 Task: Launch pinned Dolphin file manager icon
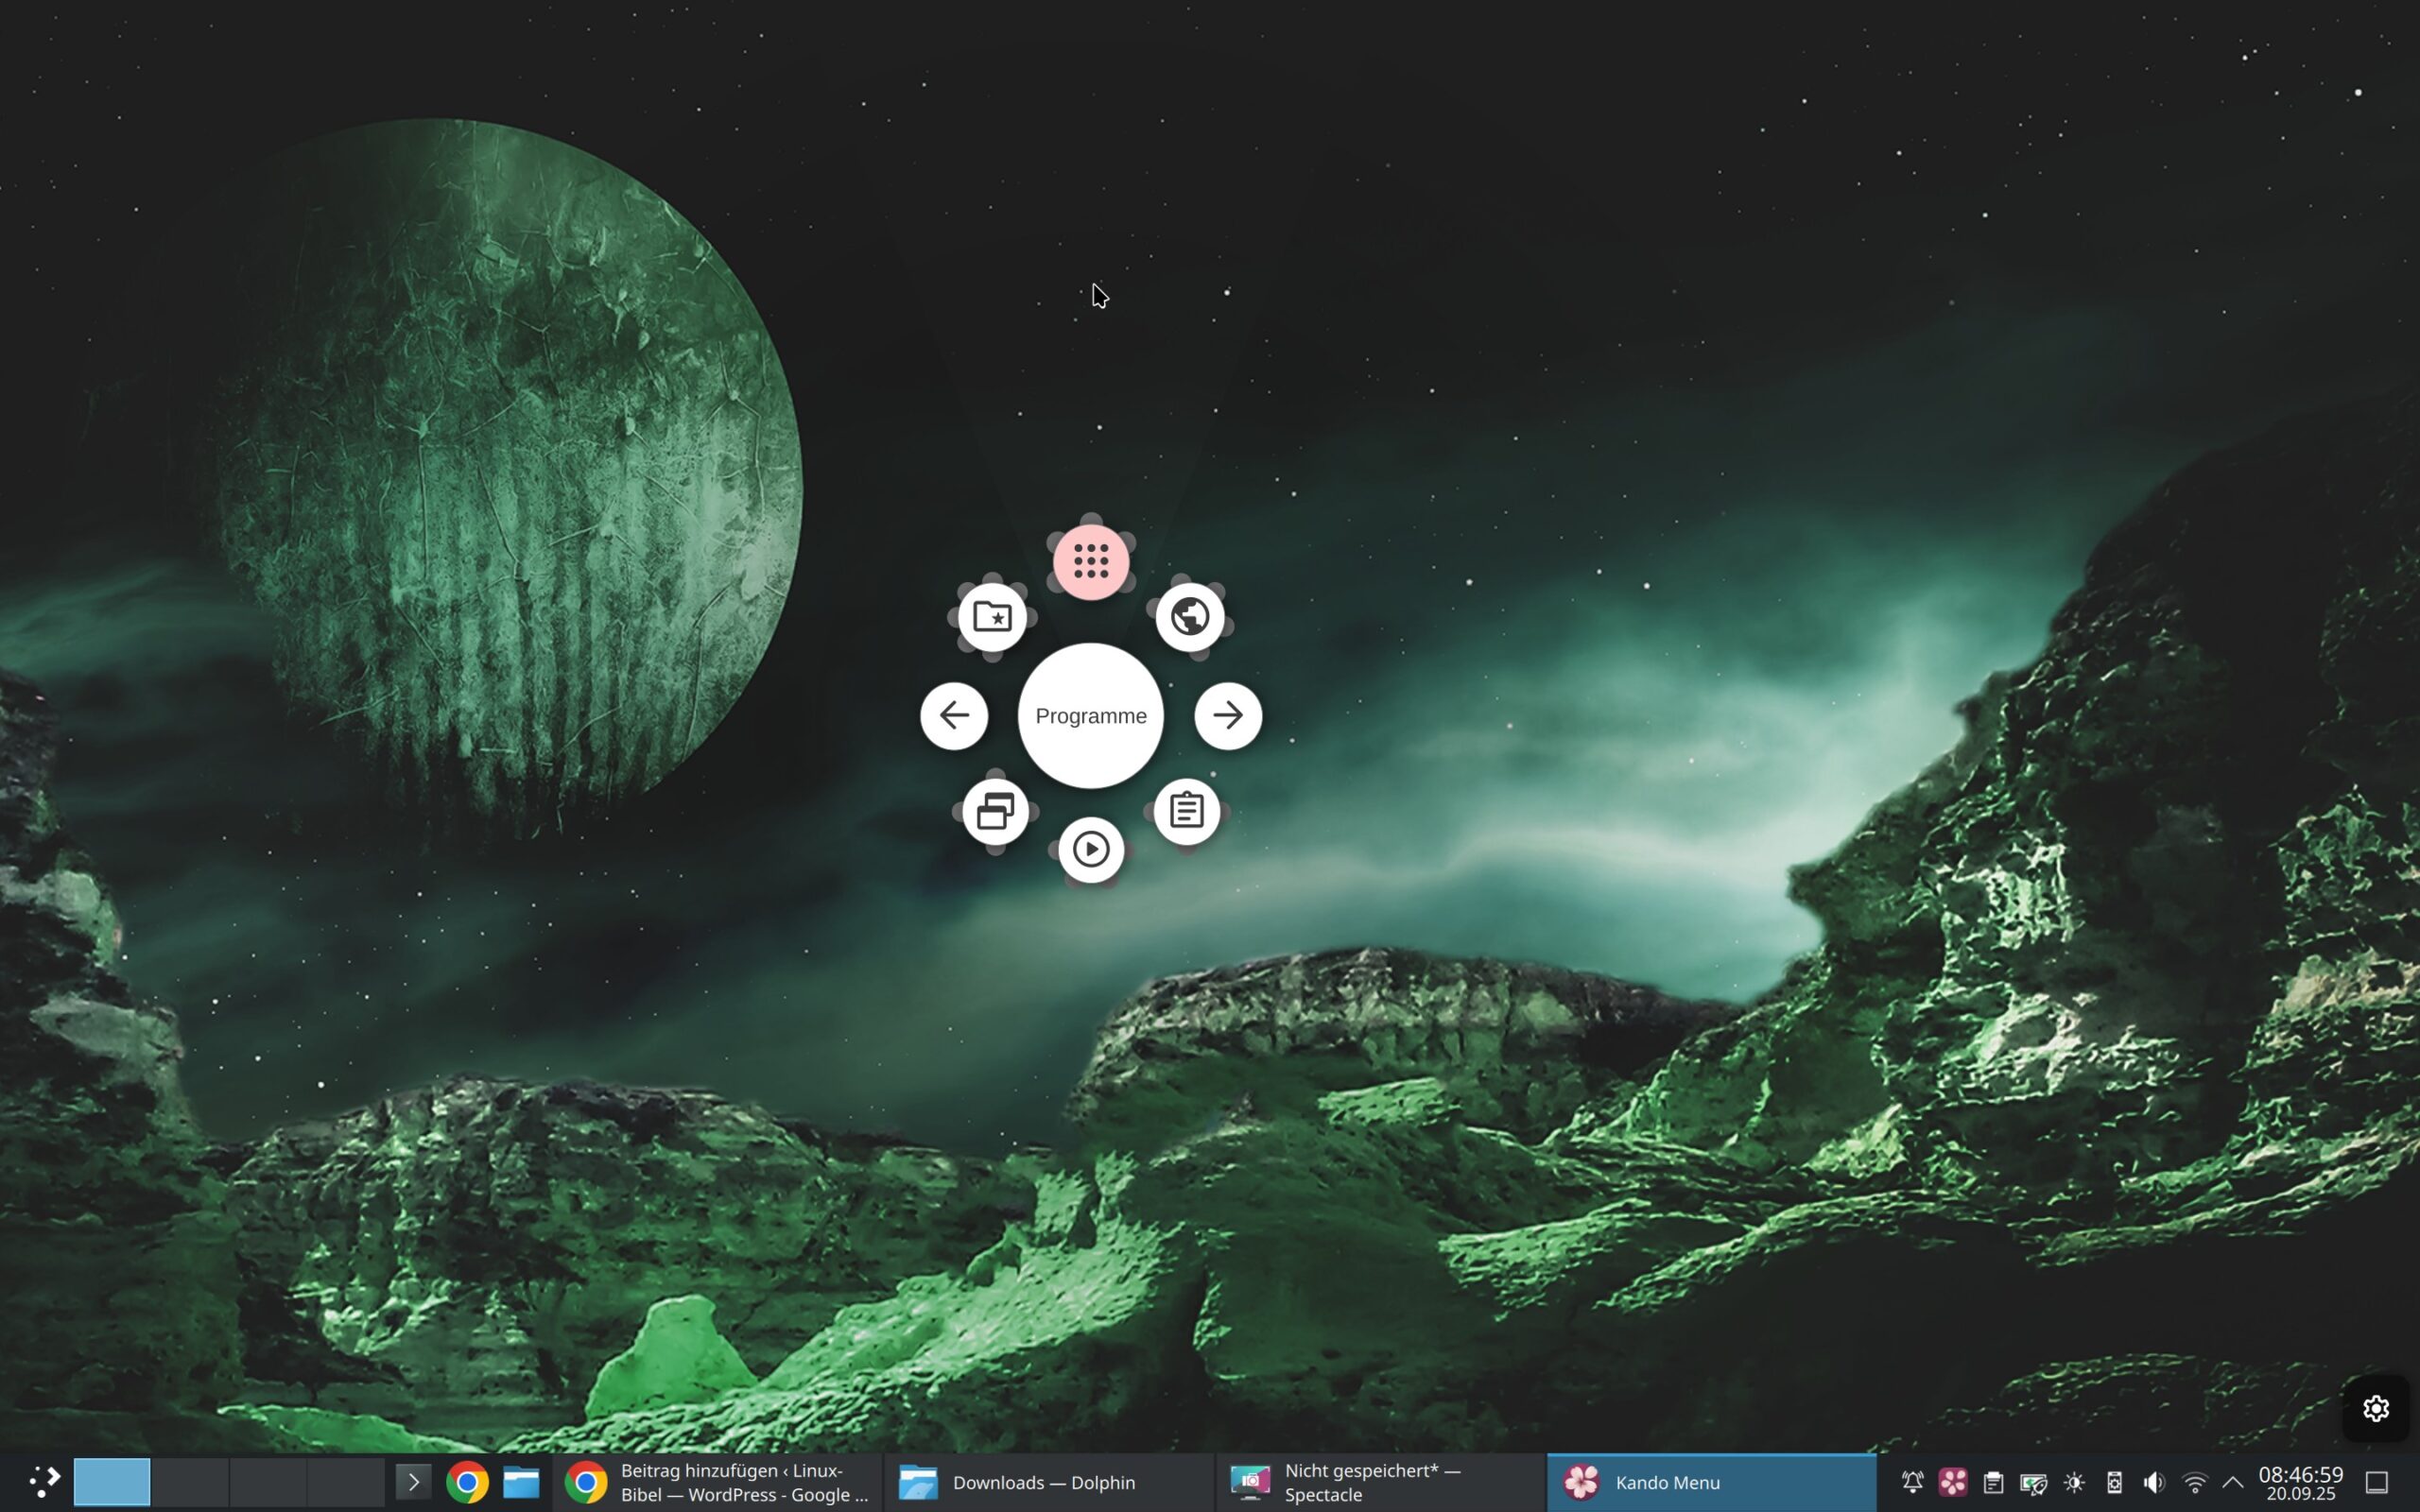521,1482
